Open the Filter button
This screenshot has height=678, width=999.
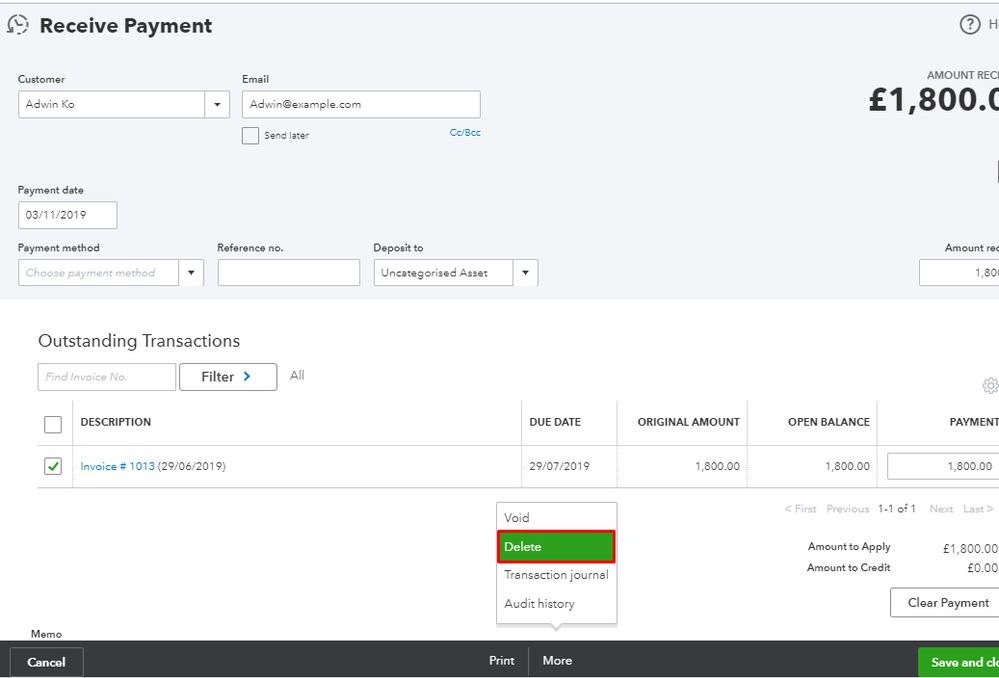point(227,377)
